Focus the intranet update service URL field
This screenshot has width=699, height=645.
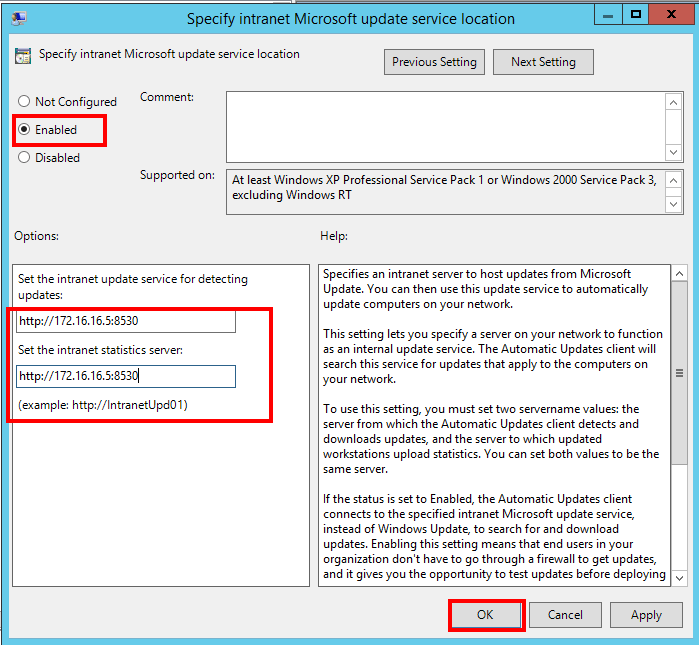click(x=126, y=321)
